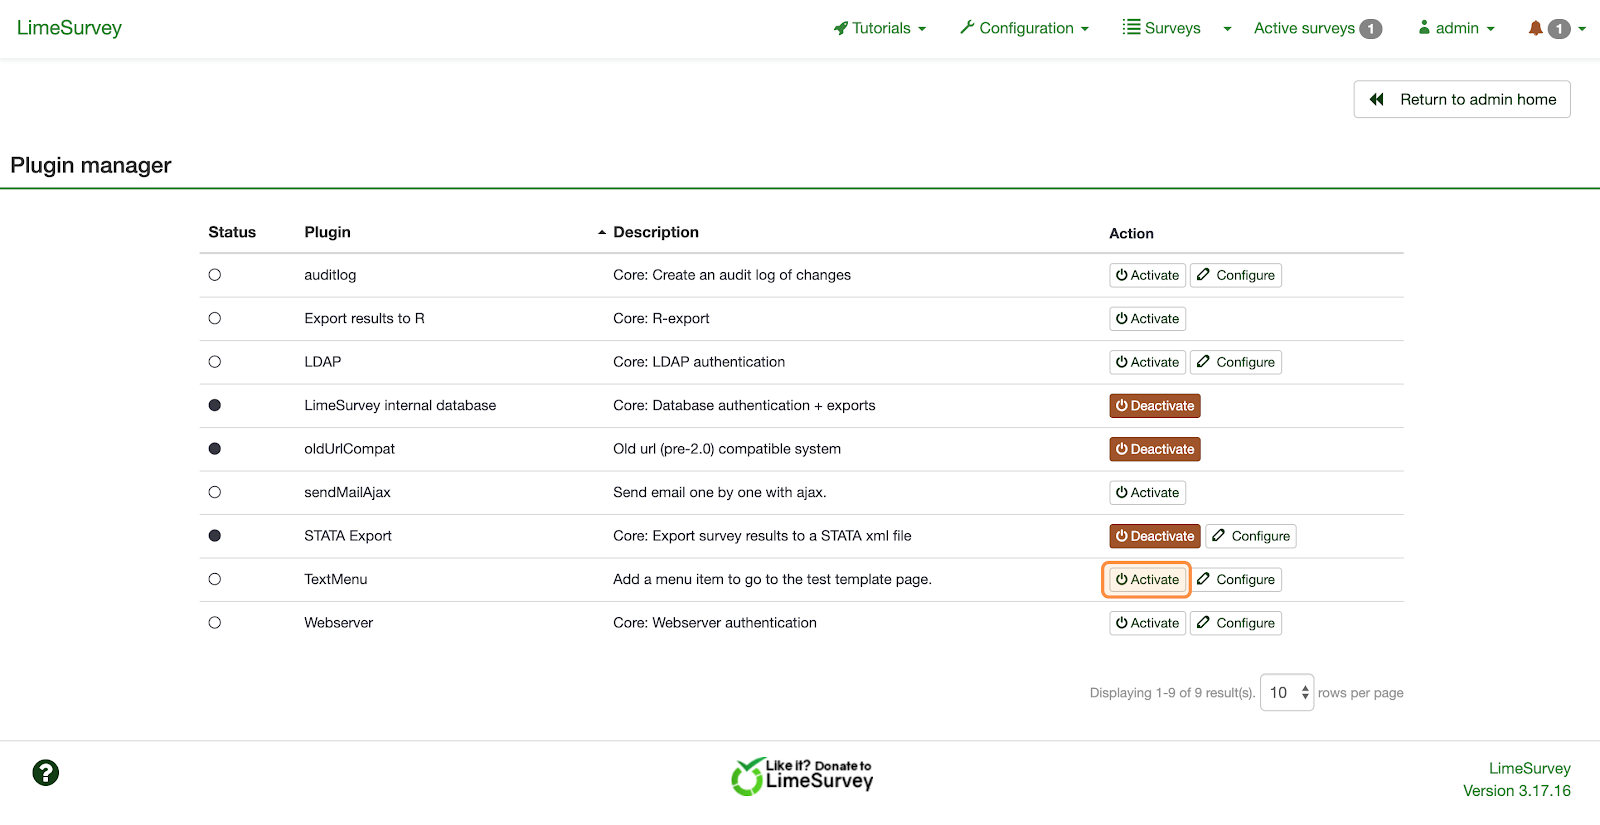
Task: Click Export results to R status circle
Action: click(x=215, y=318)
